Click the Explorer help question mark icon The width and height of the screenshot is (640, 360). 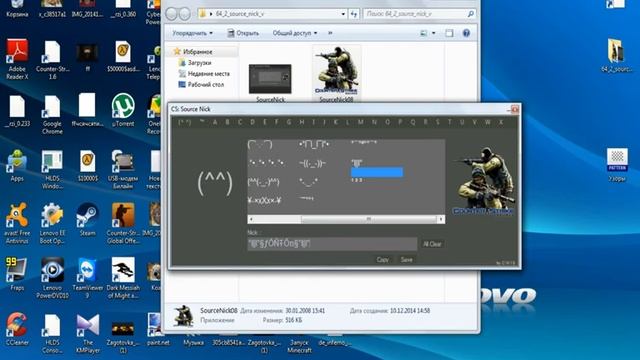point(466,33)
